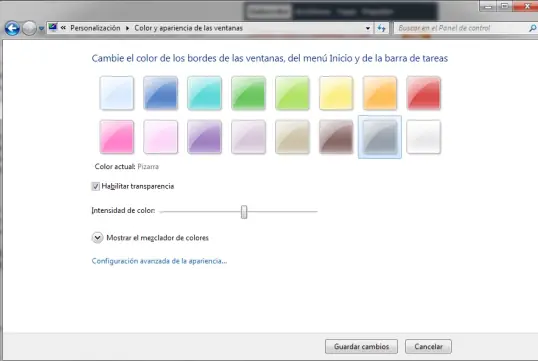538x361 pixels.
Task: Open Configuración avanzada de la apariencia link
Action: 159,261
